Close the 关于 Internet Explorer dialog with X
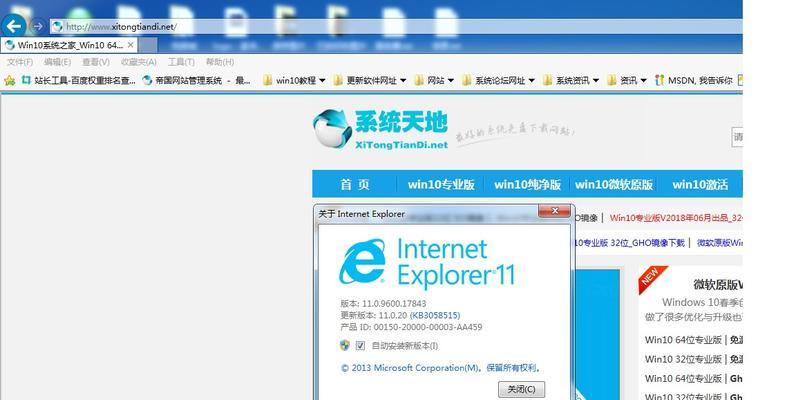The height and width of the screenshot is (400, 796). [x=554, y=211]
